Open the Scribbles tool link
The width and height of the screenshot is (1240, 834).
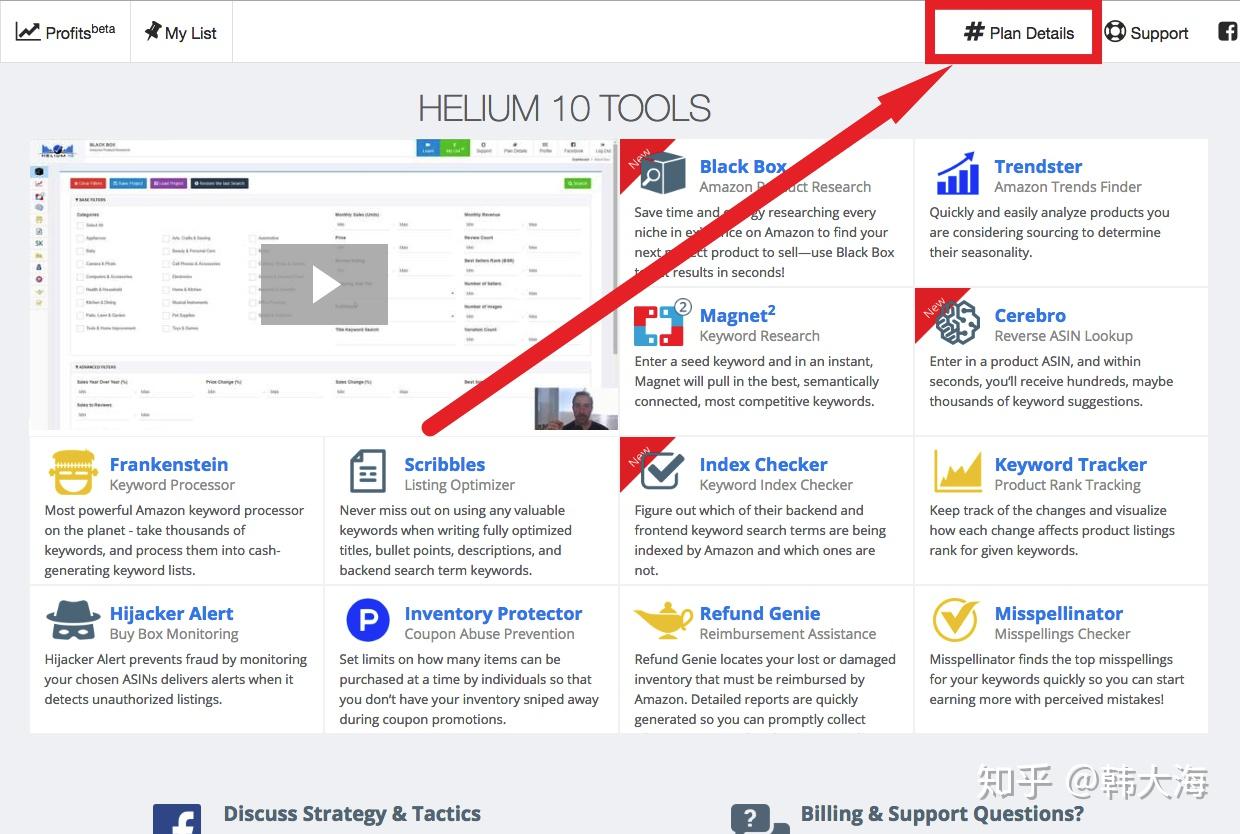point(445,464)
